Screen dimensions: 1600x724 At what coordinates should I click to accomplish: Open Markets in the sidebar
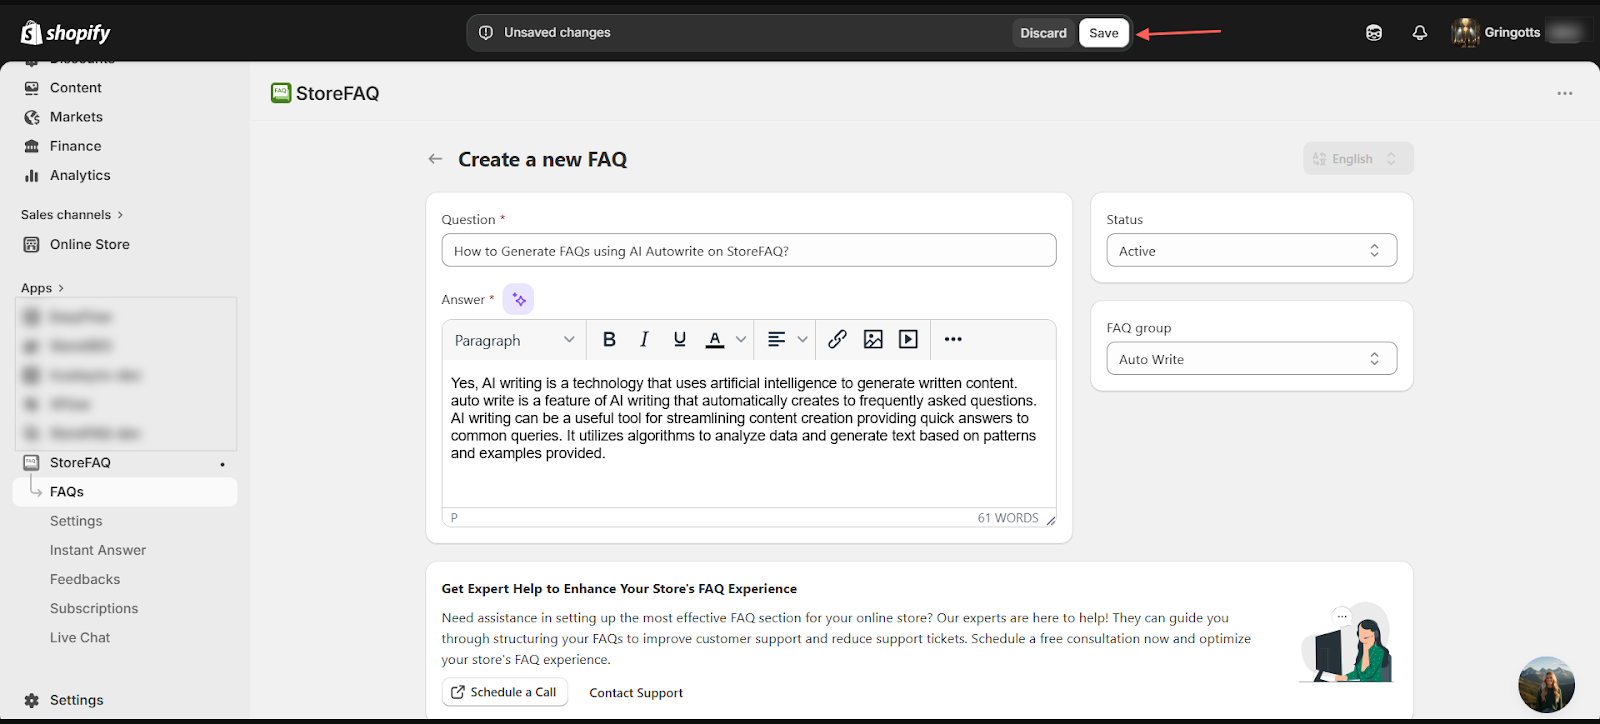tap(76, 117)
